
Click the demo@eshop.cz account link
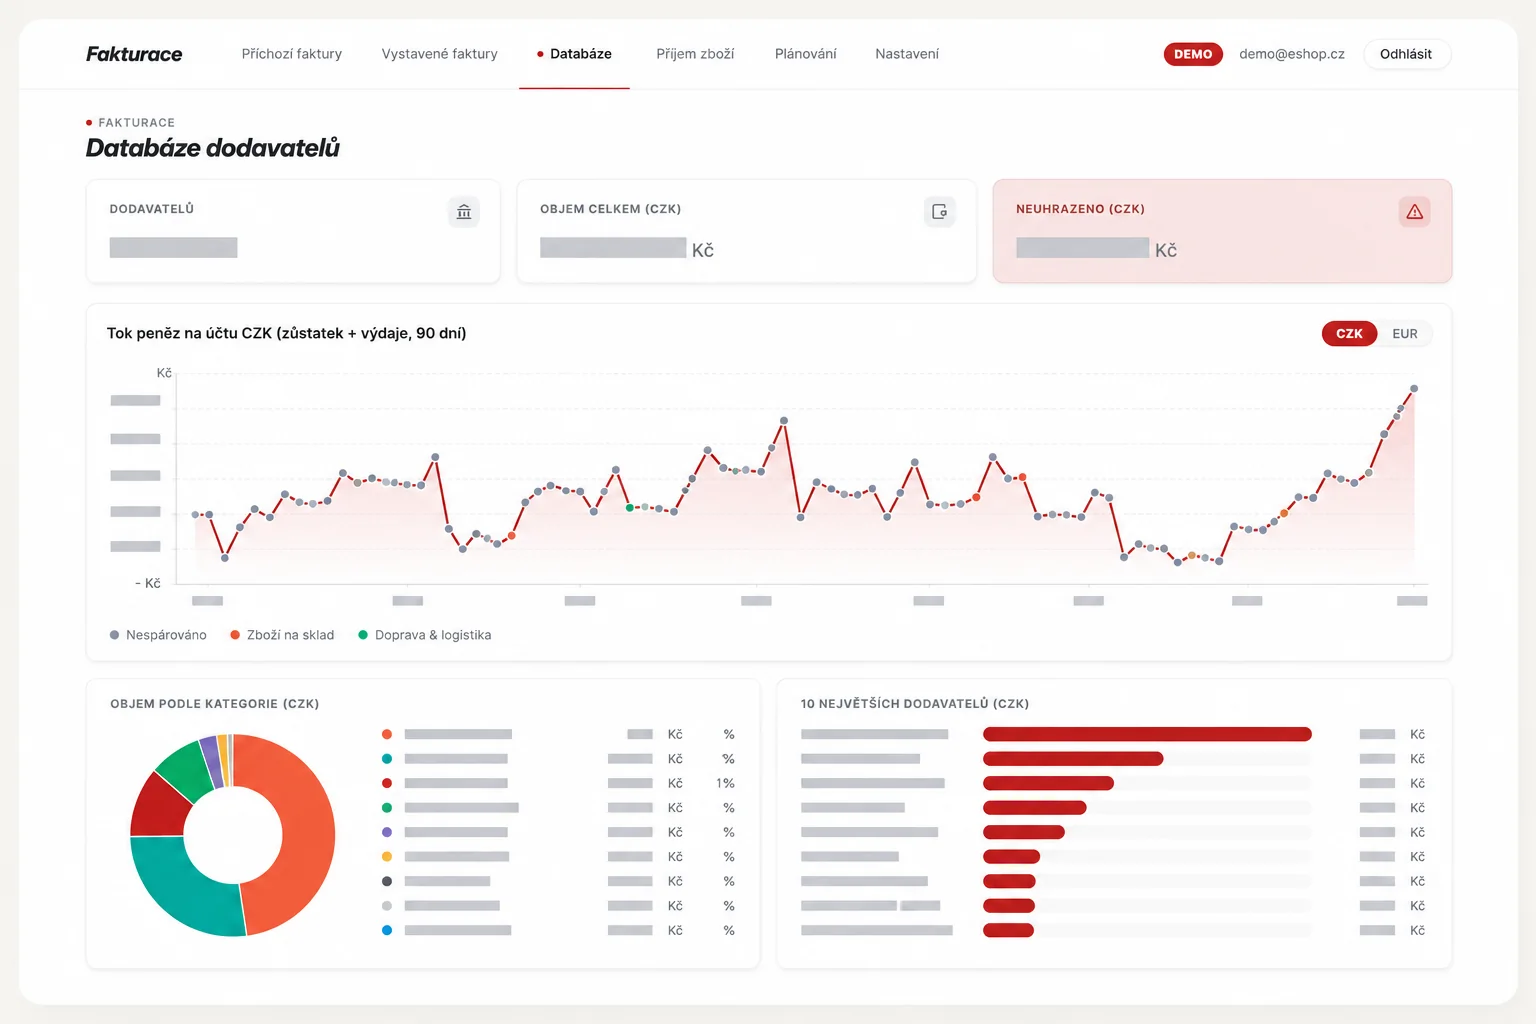[1292, 54]
